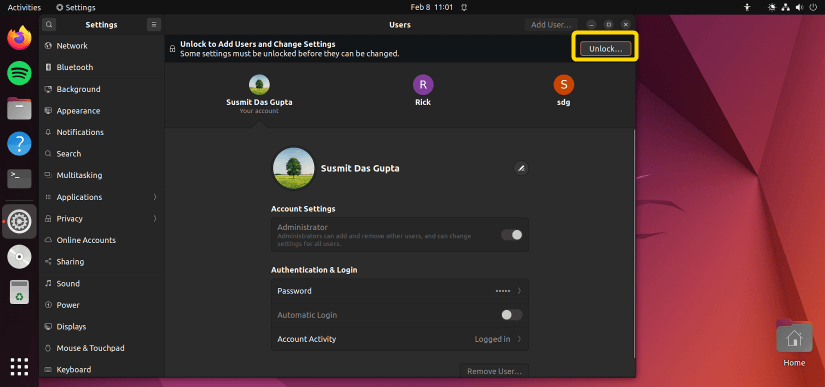Expand the Privacy submenu chevron
825x387 pixels.
click(x=155, y=219)
